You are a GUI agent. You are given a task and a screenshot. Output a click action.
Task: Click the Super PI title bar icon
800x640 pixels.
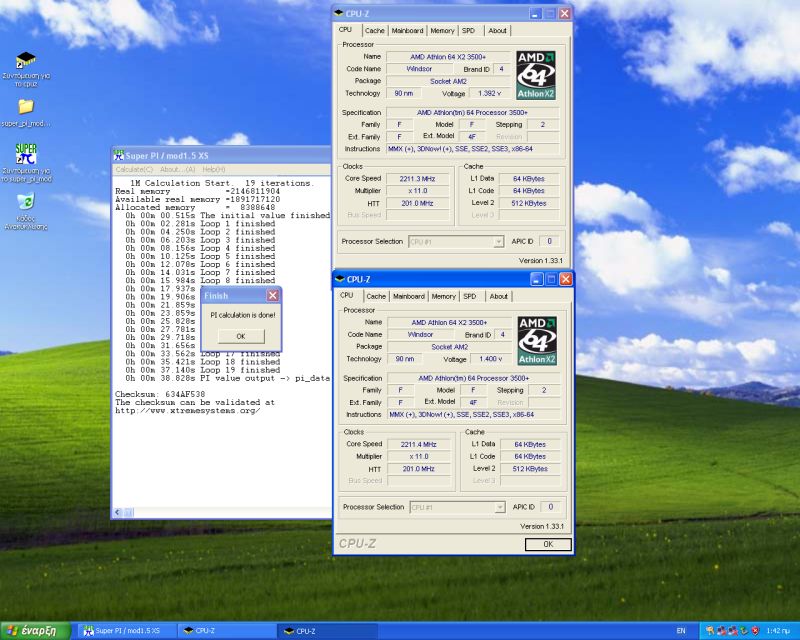118,155
